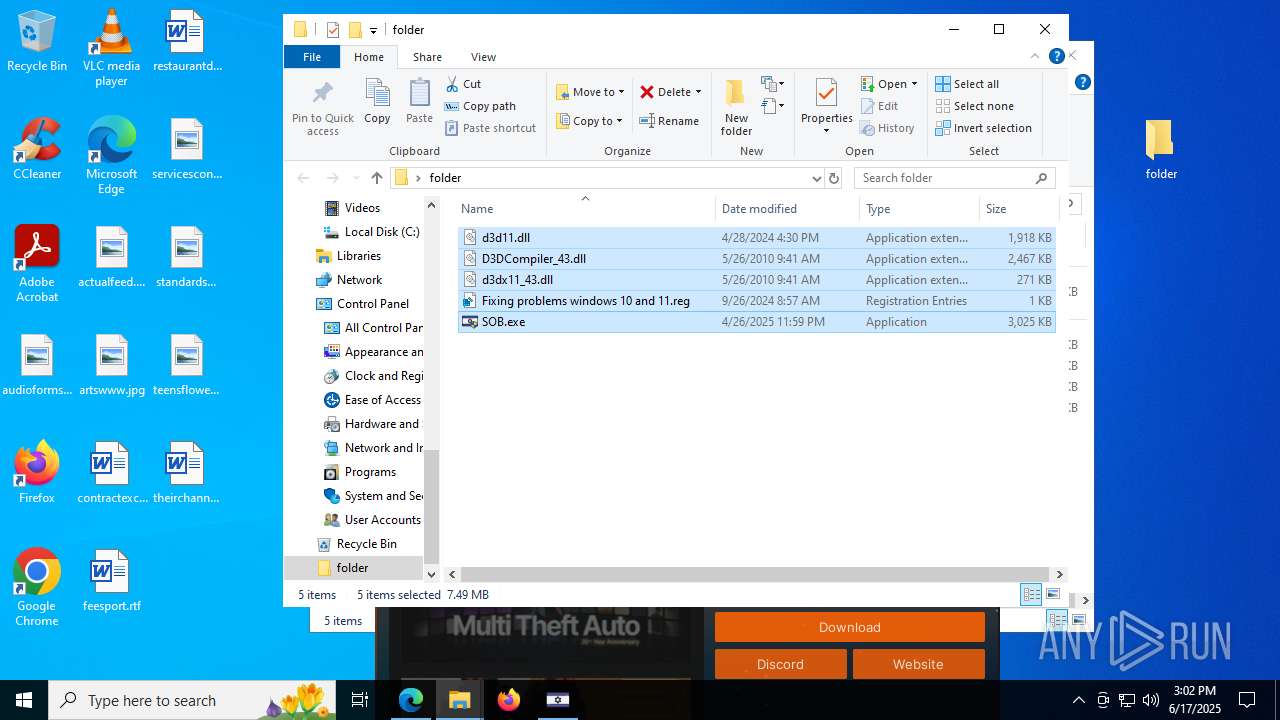This screenshot has width=1280, height=720.
Task: Create a New folder from ribbon
Action: point(736,108)
